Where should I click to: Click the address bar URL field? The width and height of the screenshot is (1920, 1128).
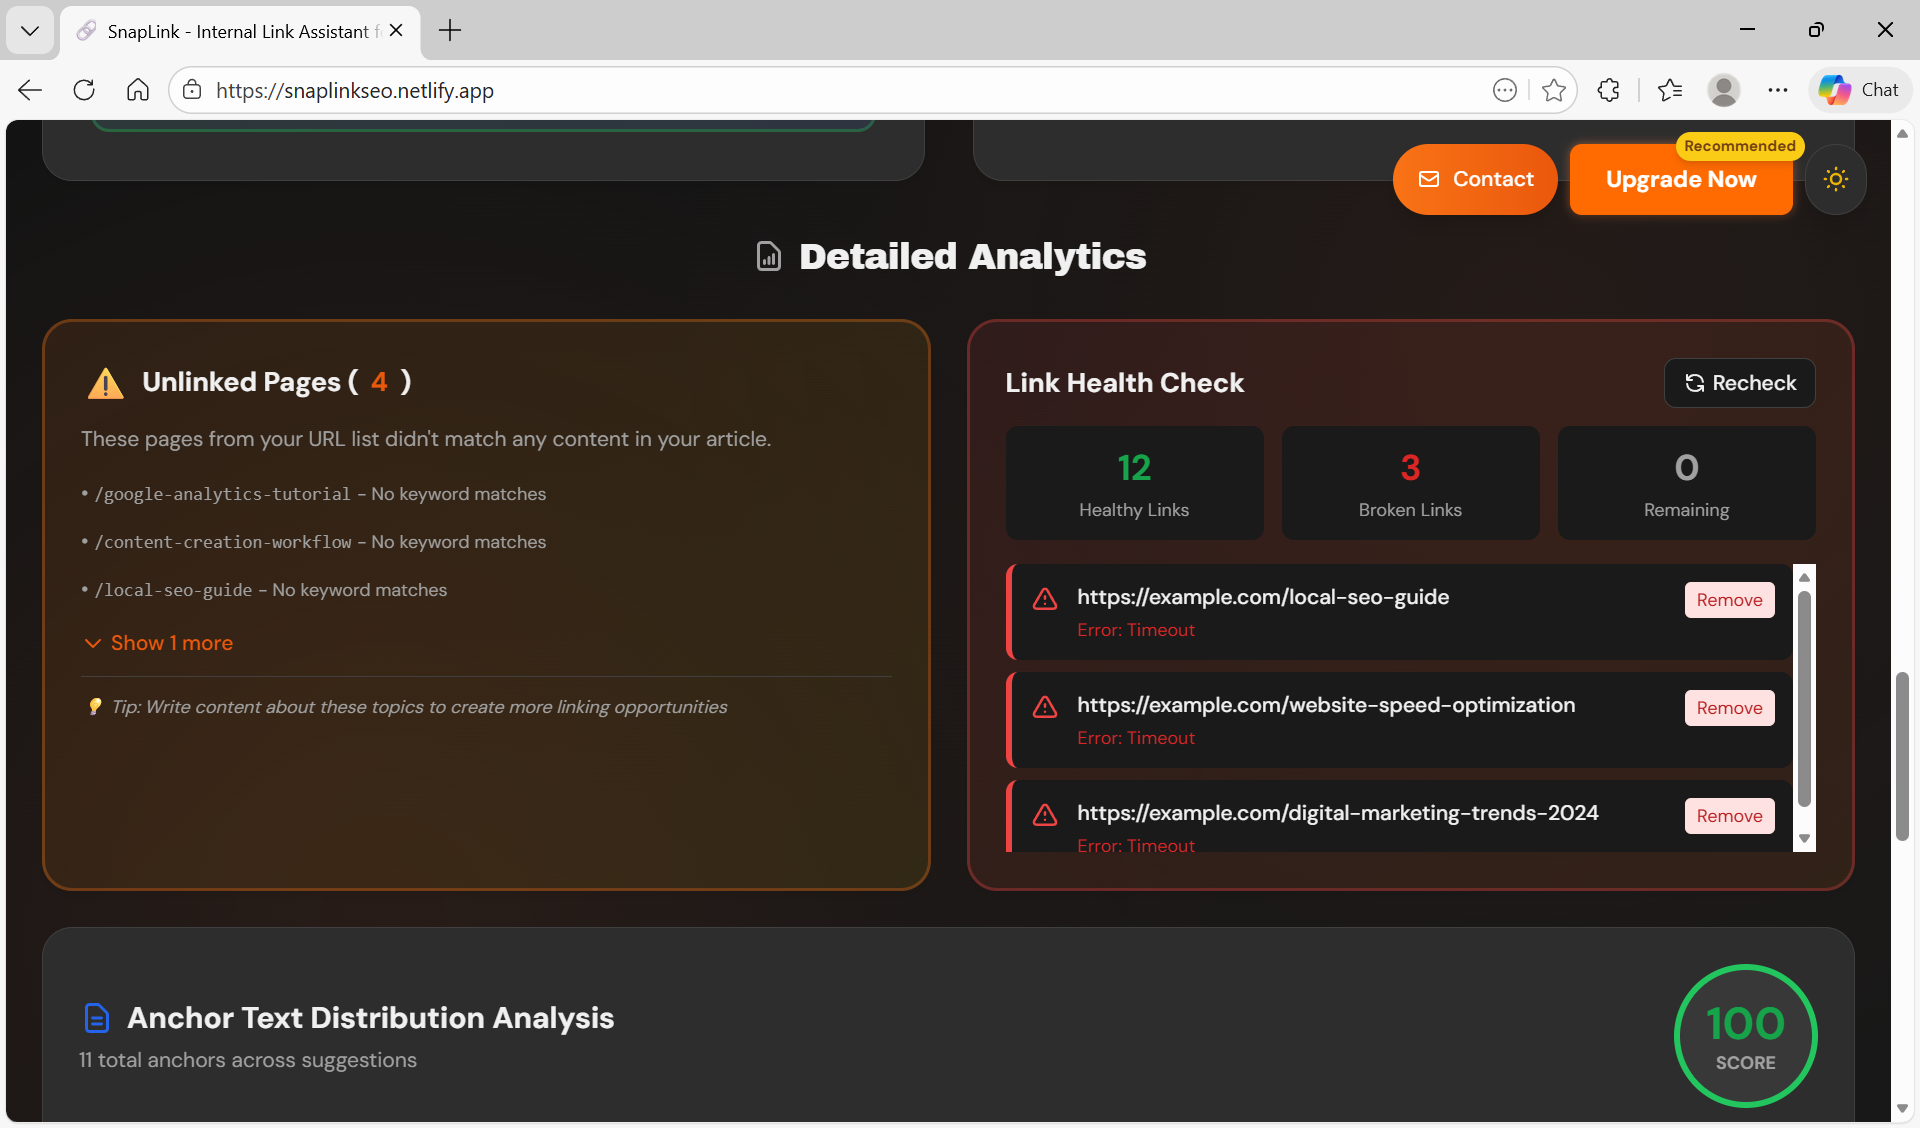(x=840, y=90)
